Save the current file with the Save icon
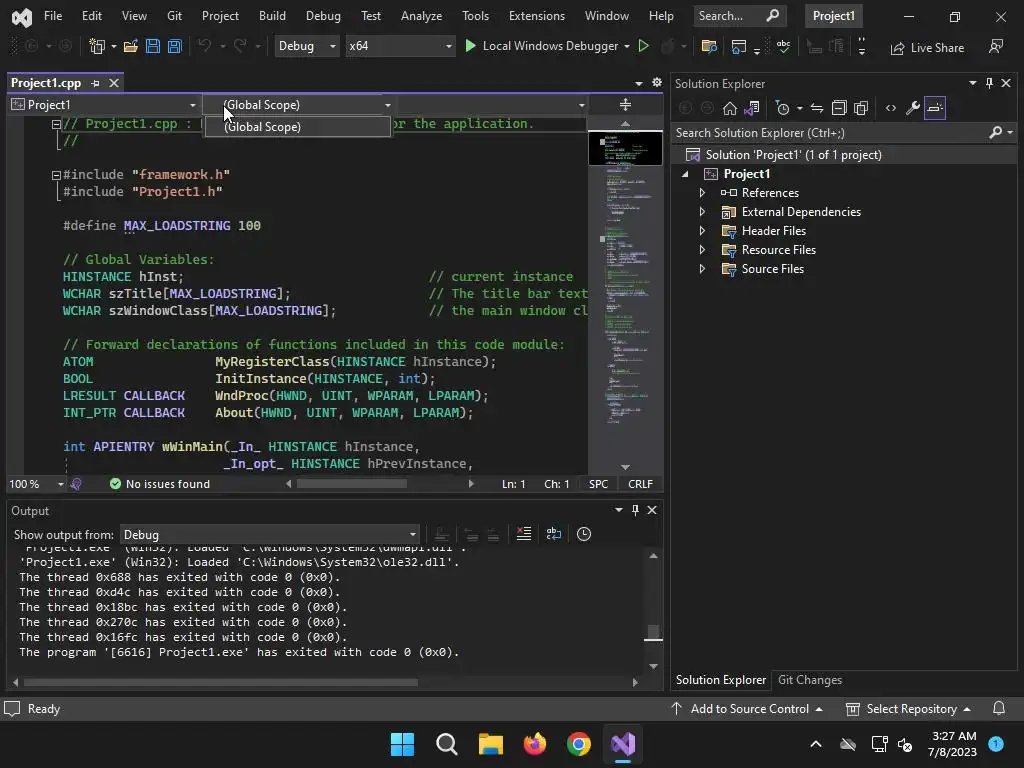The height and width of the screenshot is (768, 1024). pyautogui.click(x=153, y=46)
